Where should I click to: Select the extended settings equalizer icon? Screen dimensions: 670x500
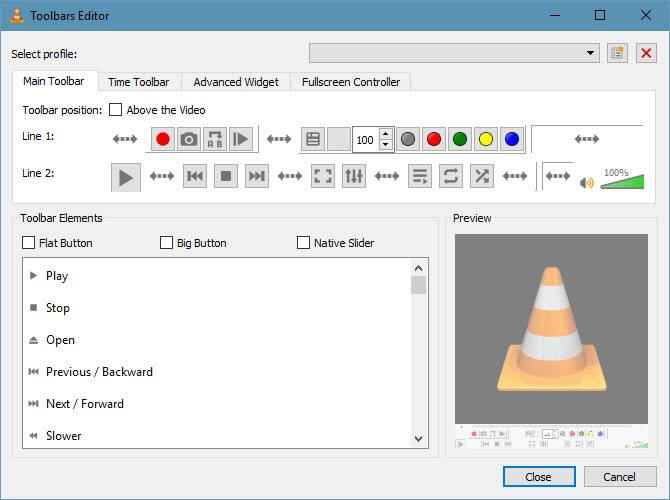point(354,176)
